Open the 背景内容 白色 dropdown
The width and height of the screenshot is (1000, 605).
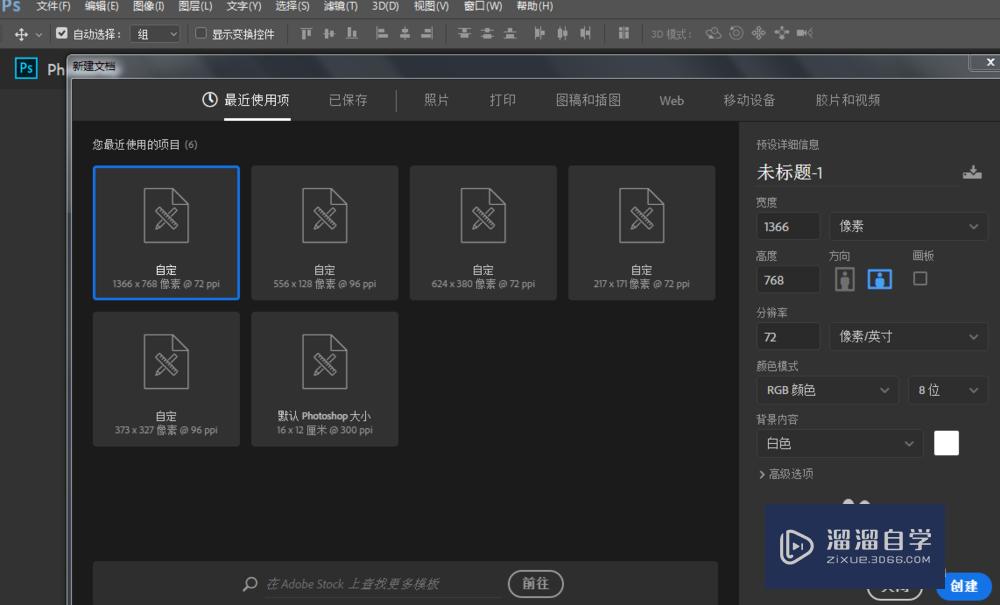pyautogui.click(x=839, y=444)
